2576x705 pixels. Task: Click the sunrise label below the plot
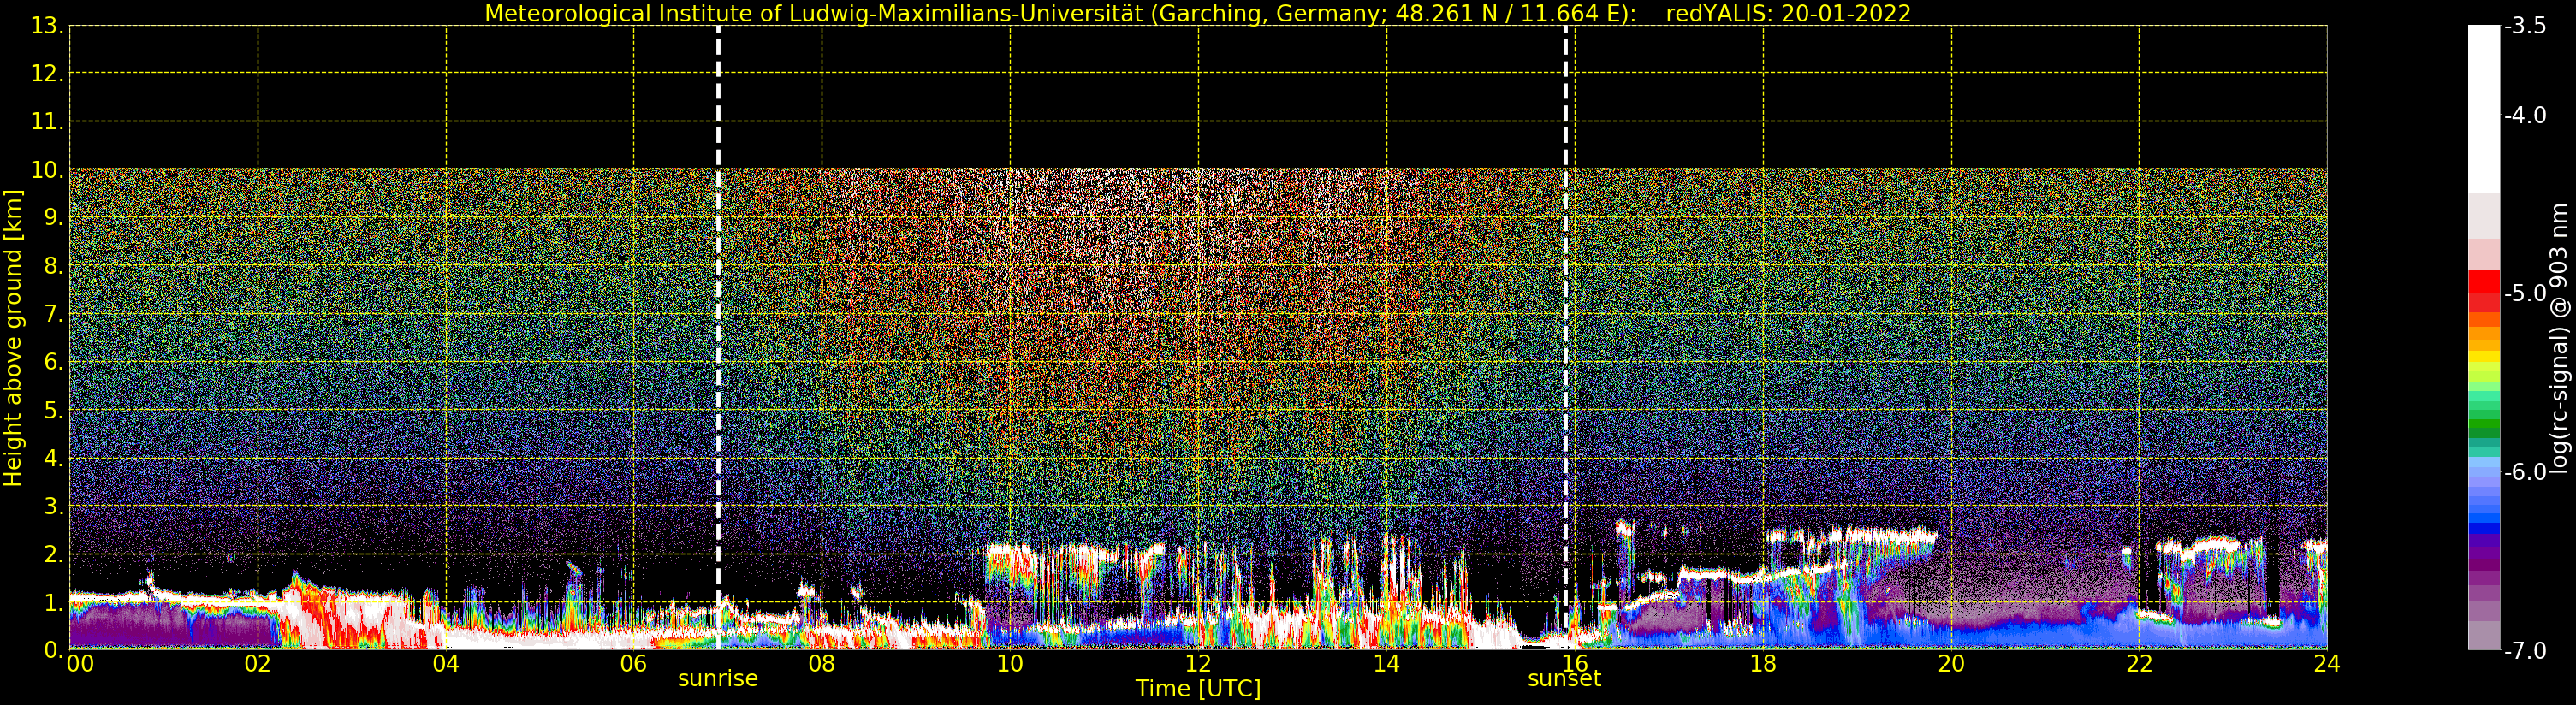pos(718,679)
